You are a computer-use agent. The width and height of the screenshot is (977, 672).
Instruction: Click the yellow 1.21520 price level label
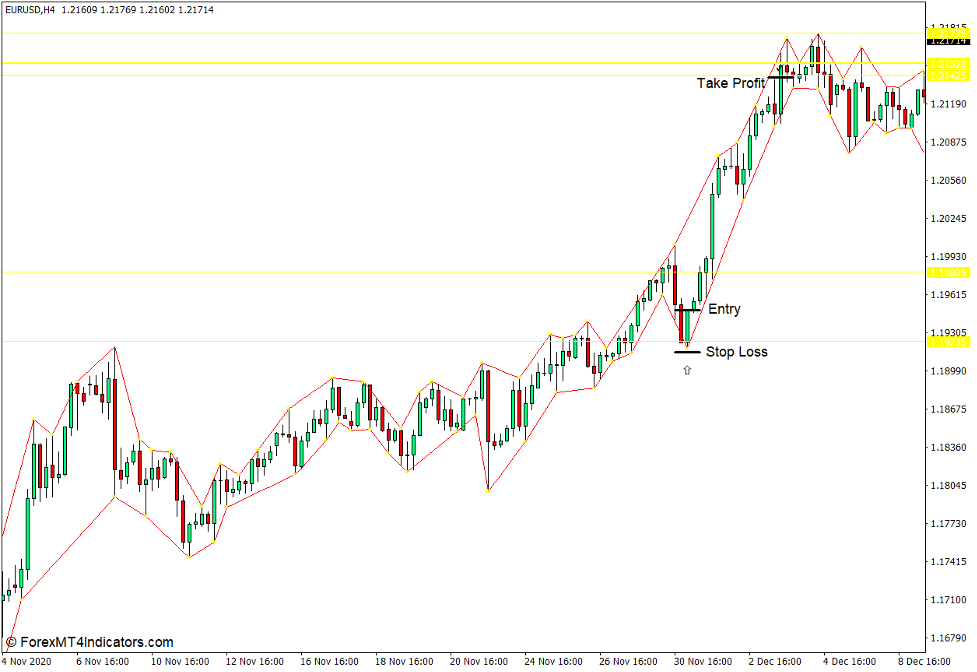tap(948, 64)
